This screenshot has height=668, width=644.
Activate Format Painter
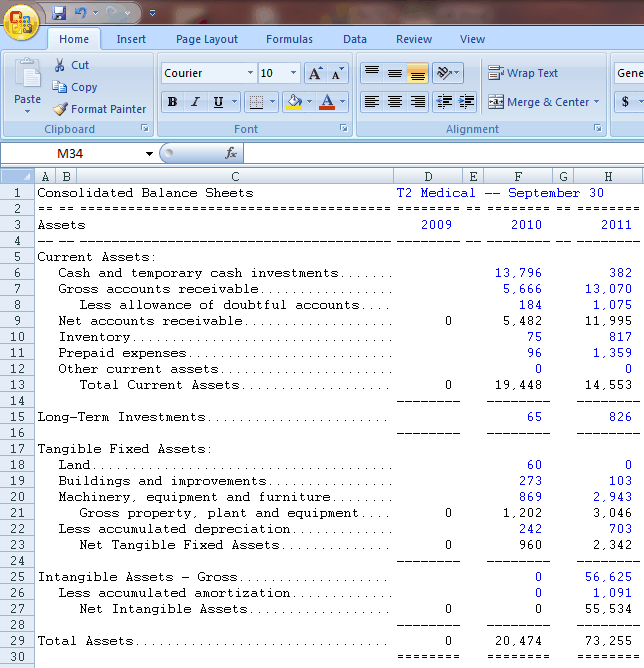(99, 109)
